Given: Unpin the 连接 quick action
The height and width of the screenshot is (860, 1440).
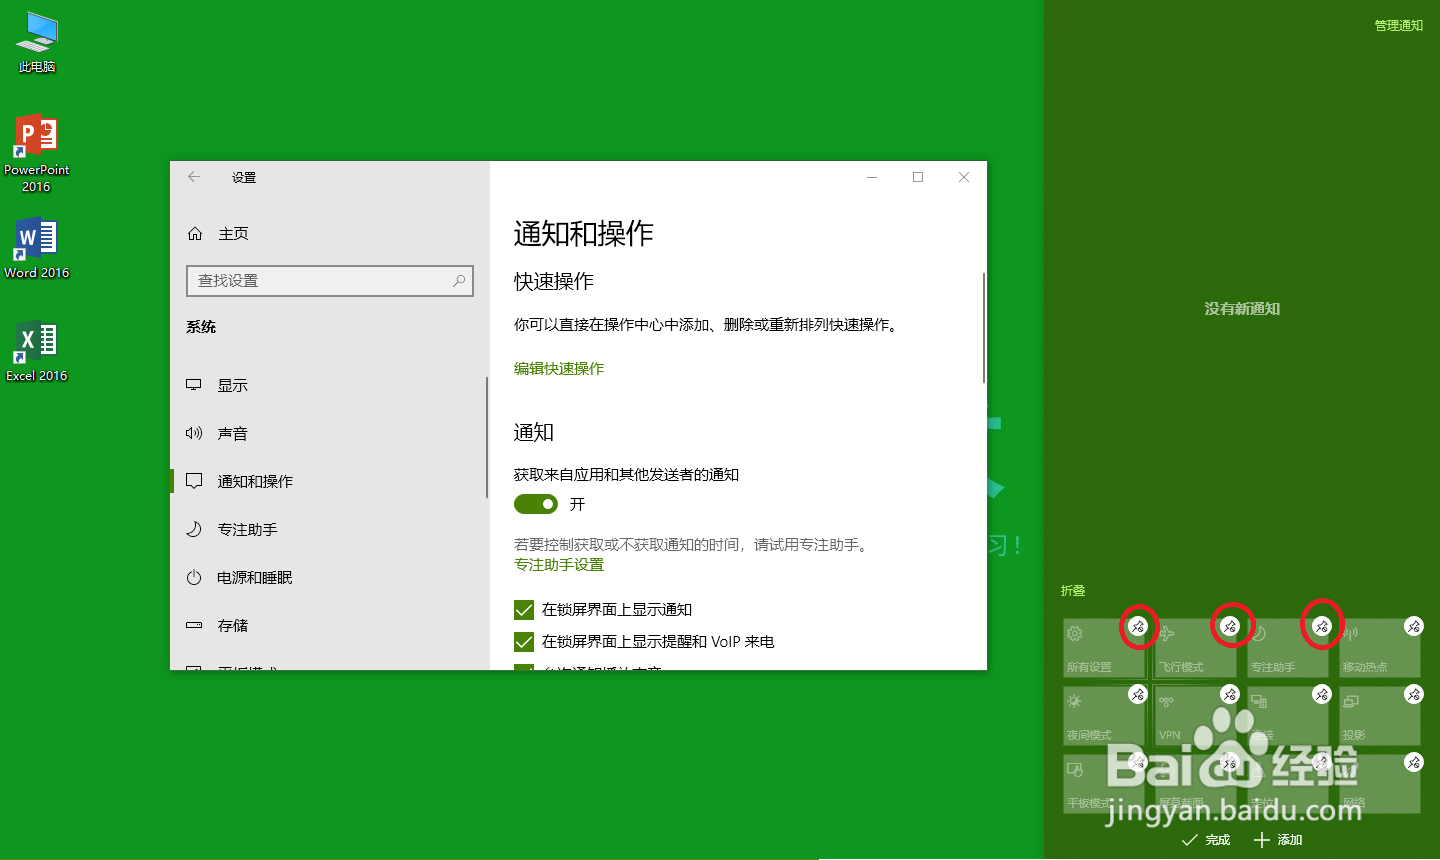Looking at the screenshot, I should 1322,694.
